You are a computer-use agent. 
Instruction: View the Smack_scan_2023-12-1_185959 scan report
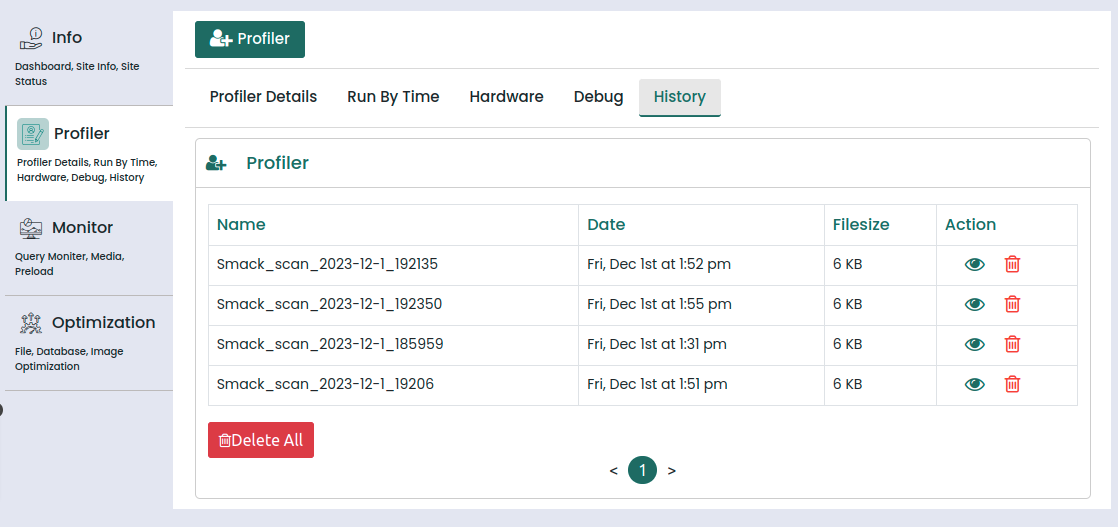tap(974, 344)
